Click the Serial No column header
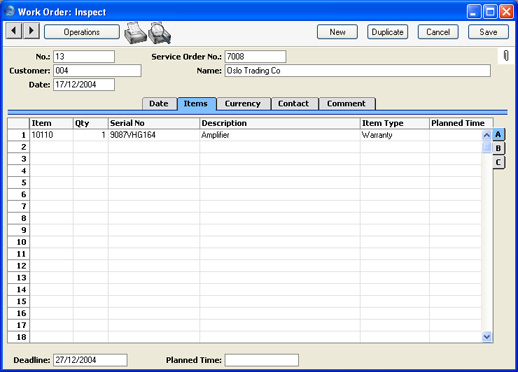 pos(154,123)
